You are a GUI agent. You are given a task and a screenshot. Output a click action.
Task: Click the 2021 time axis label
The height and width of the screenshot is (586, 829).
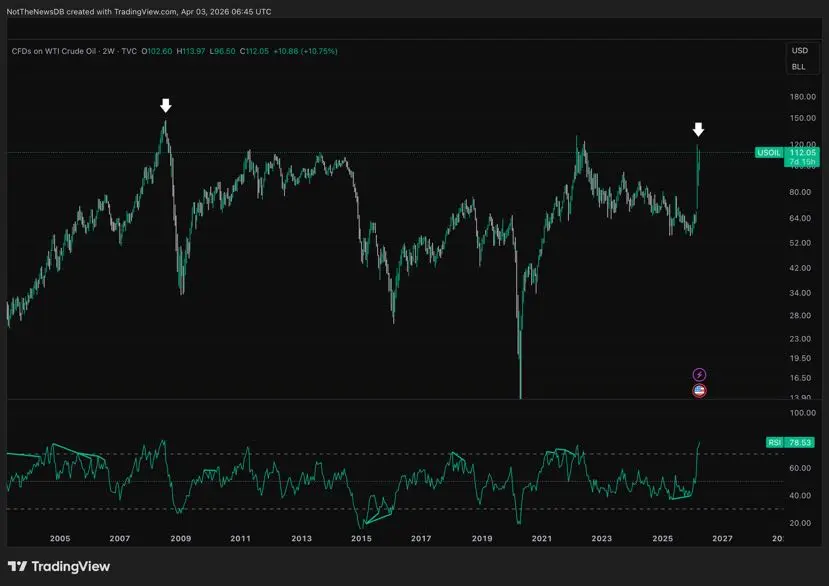point(541,538)
